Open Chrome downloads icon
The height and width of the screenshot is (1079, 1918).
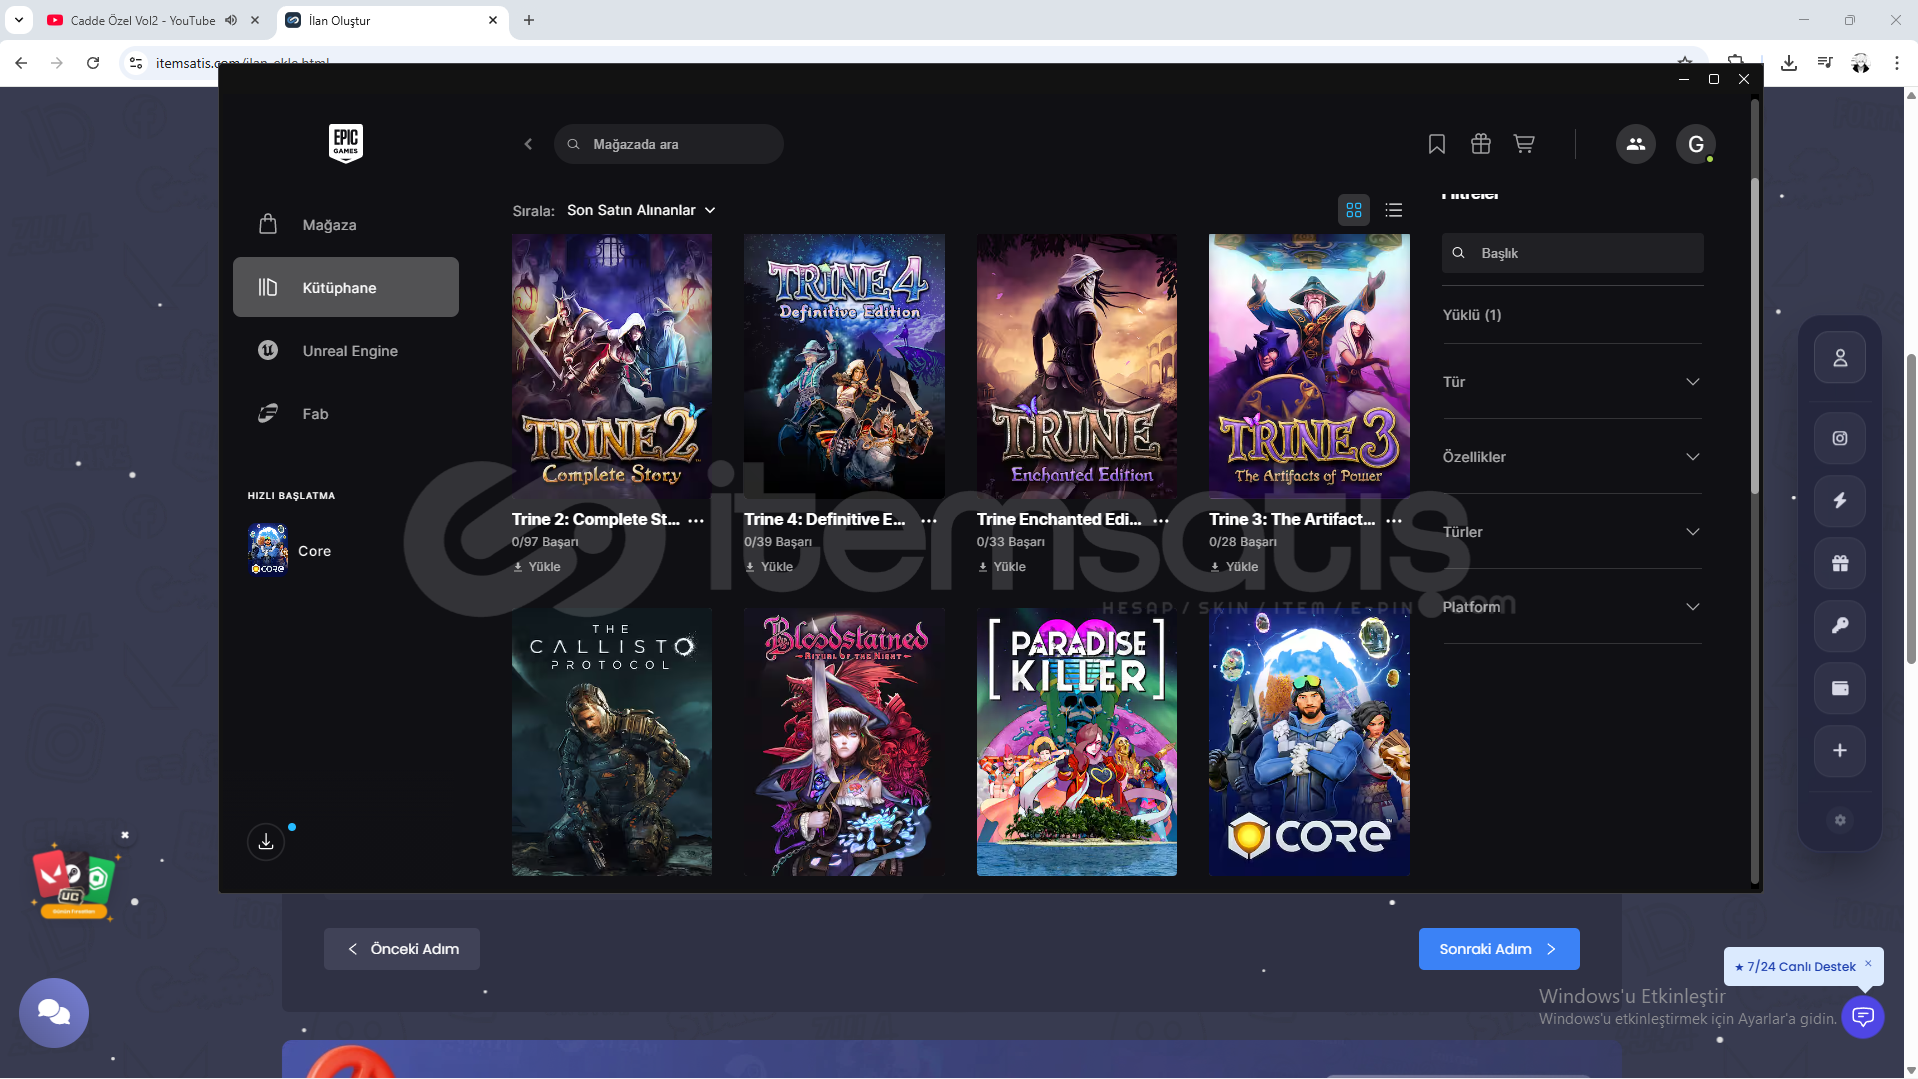1789,63
